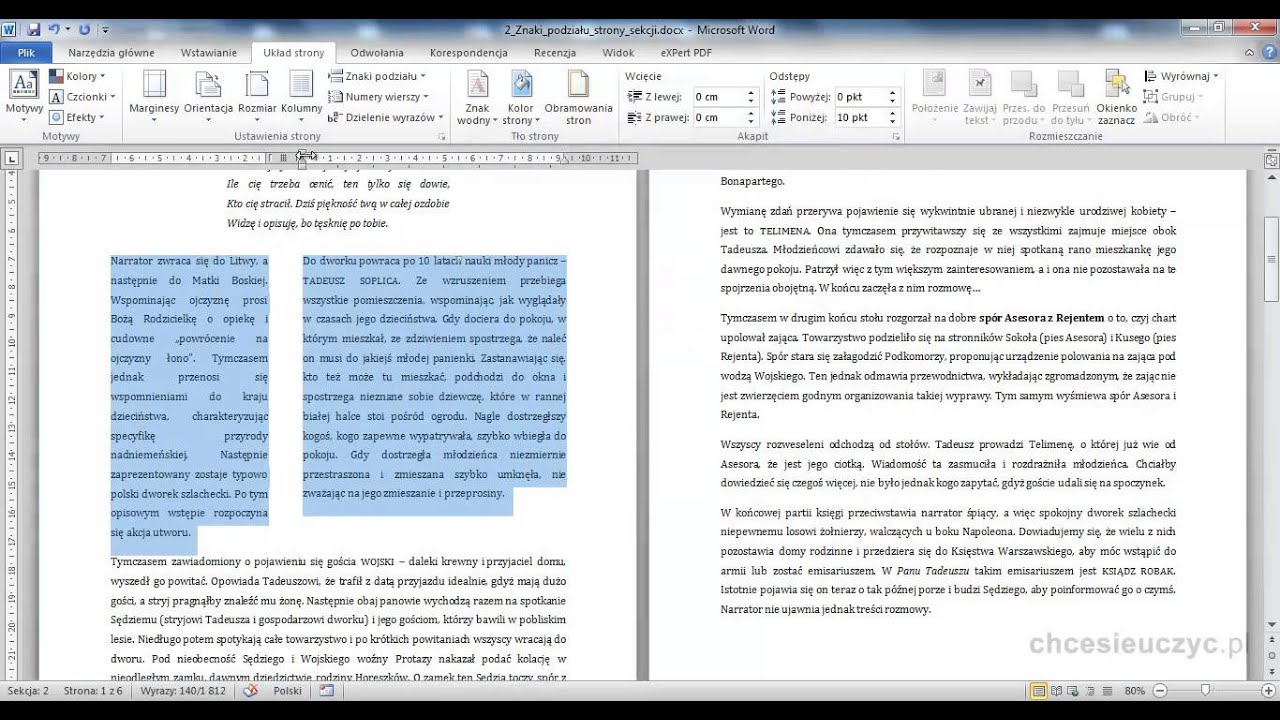Screen dimensions: 1280x720
Task: Open the Widok ribbon tab
Action: [x=618, y=53]
